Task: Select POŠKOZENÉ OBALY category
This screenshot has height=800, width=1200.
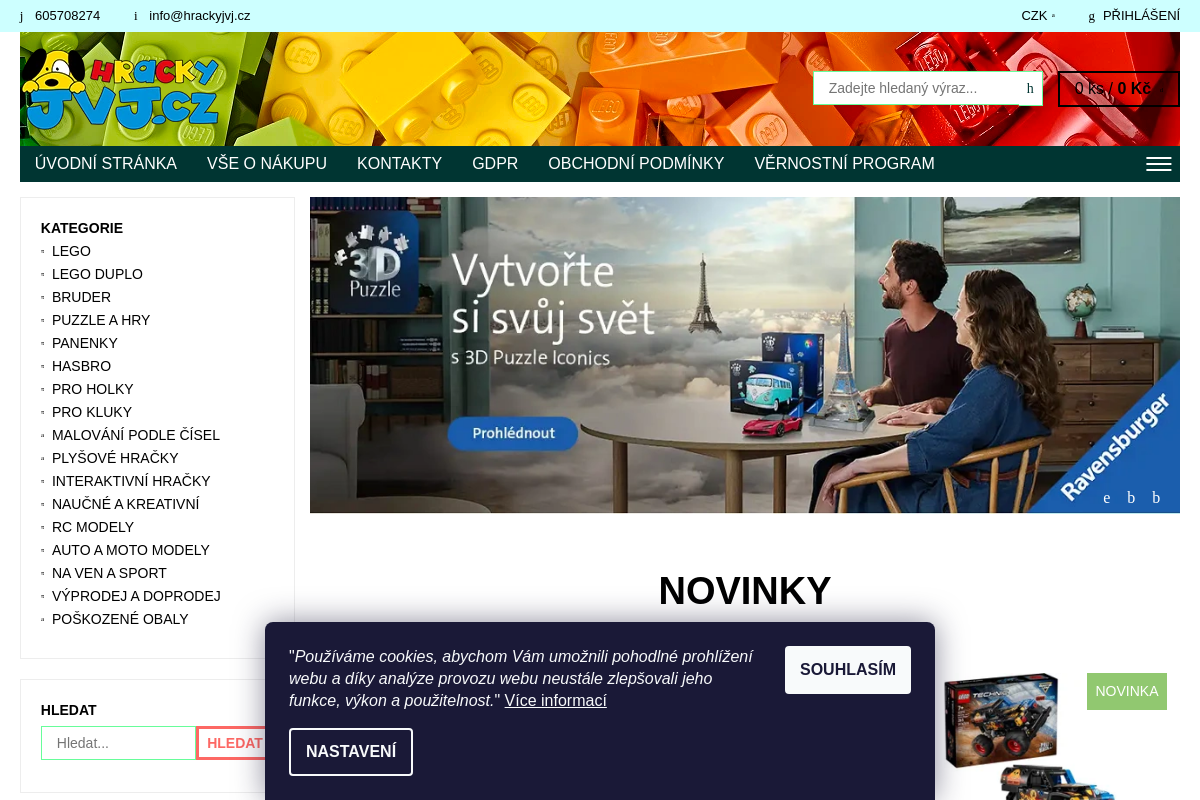Action: (120, 619)
